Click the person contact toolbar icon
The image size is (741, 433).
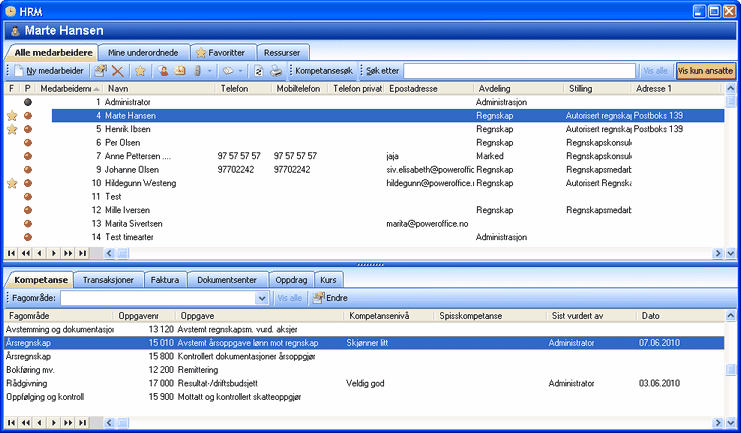point(164,71)
